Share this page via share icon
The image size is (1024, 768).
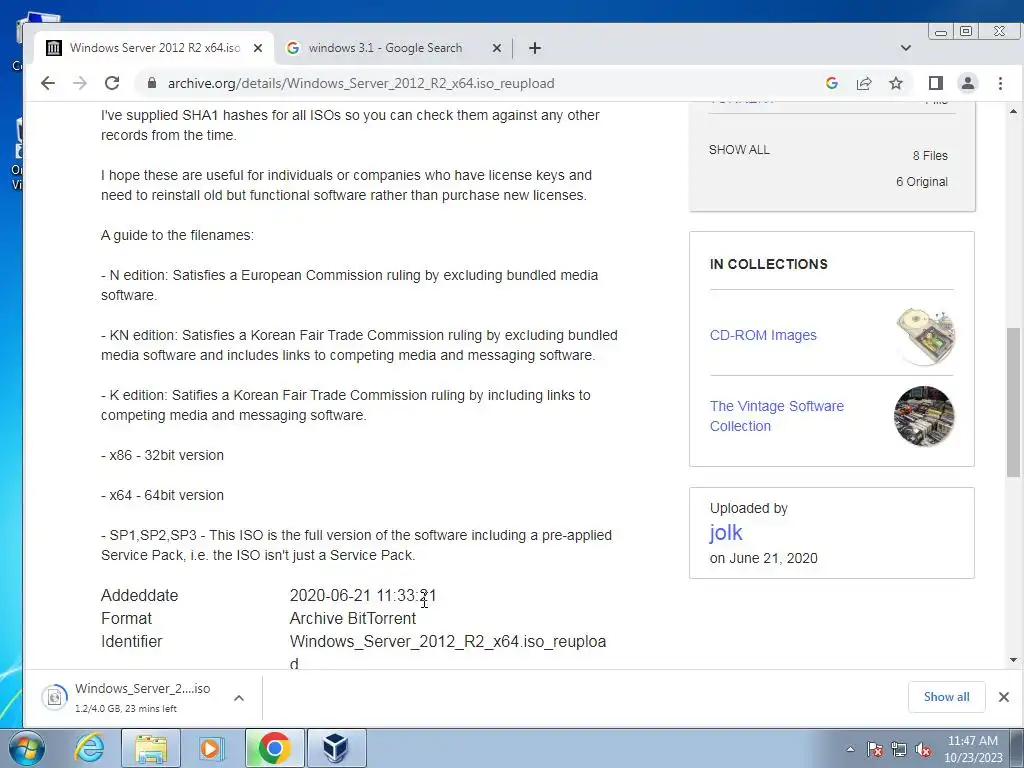pyautogui.click(x=864, y=83)
